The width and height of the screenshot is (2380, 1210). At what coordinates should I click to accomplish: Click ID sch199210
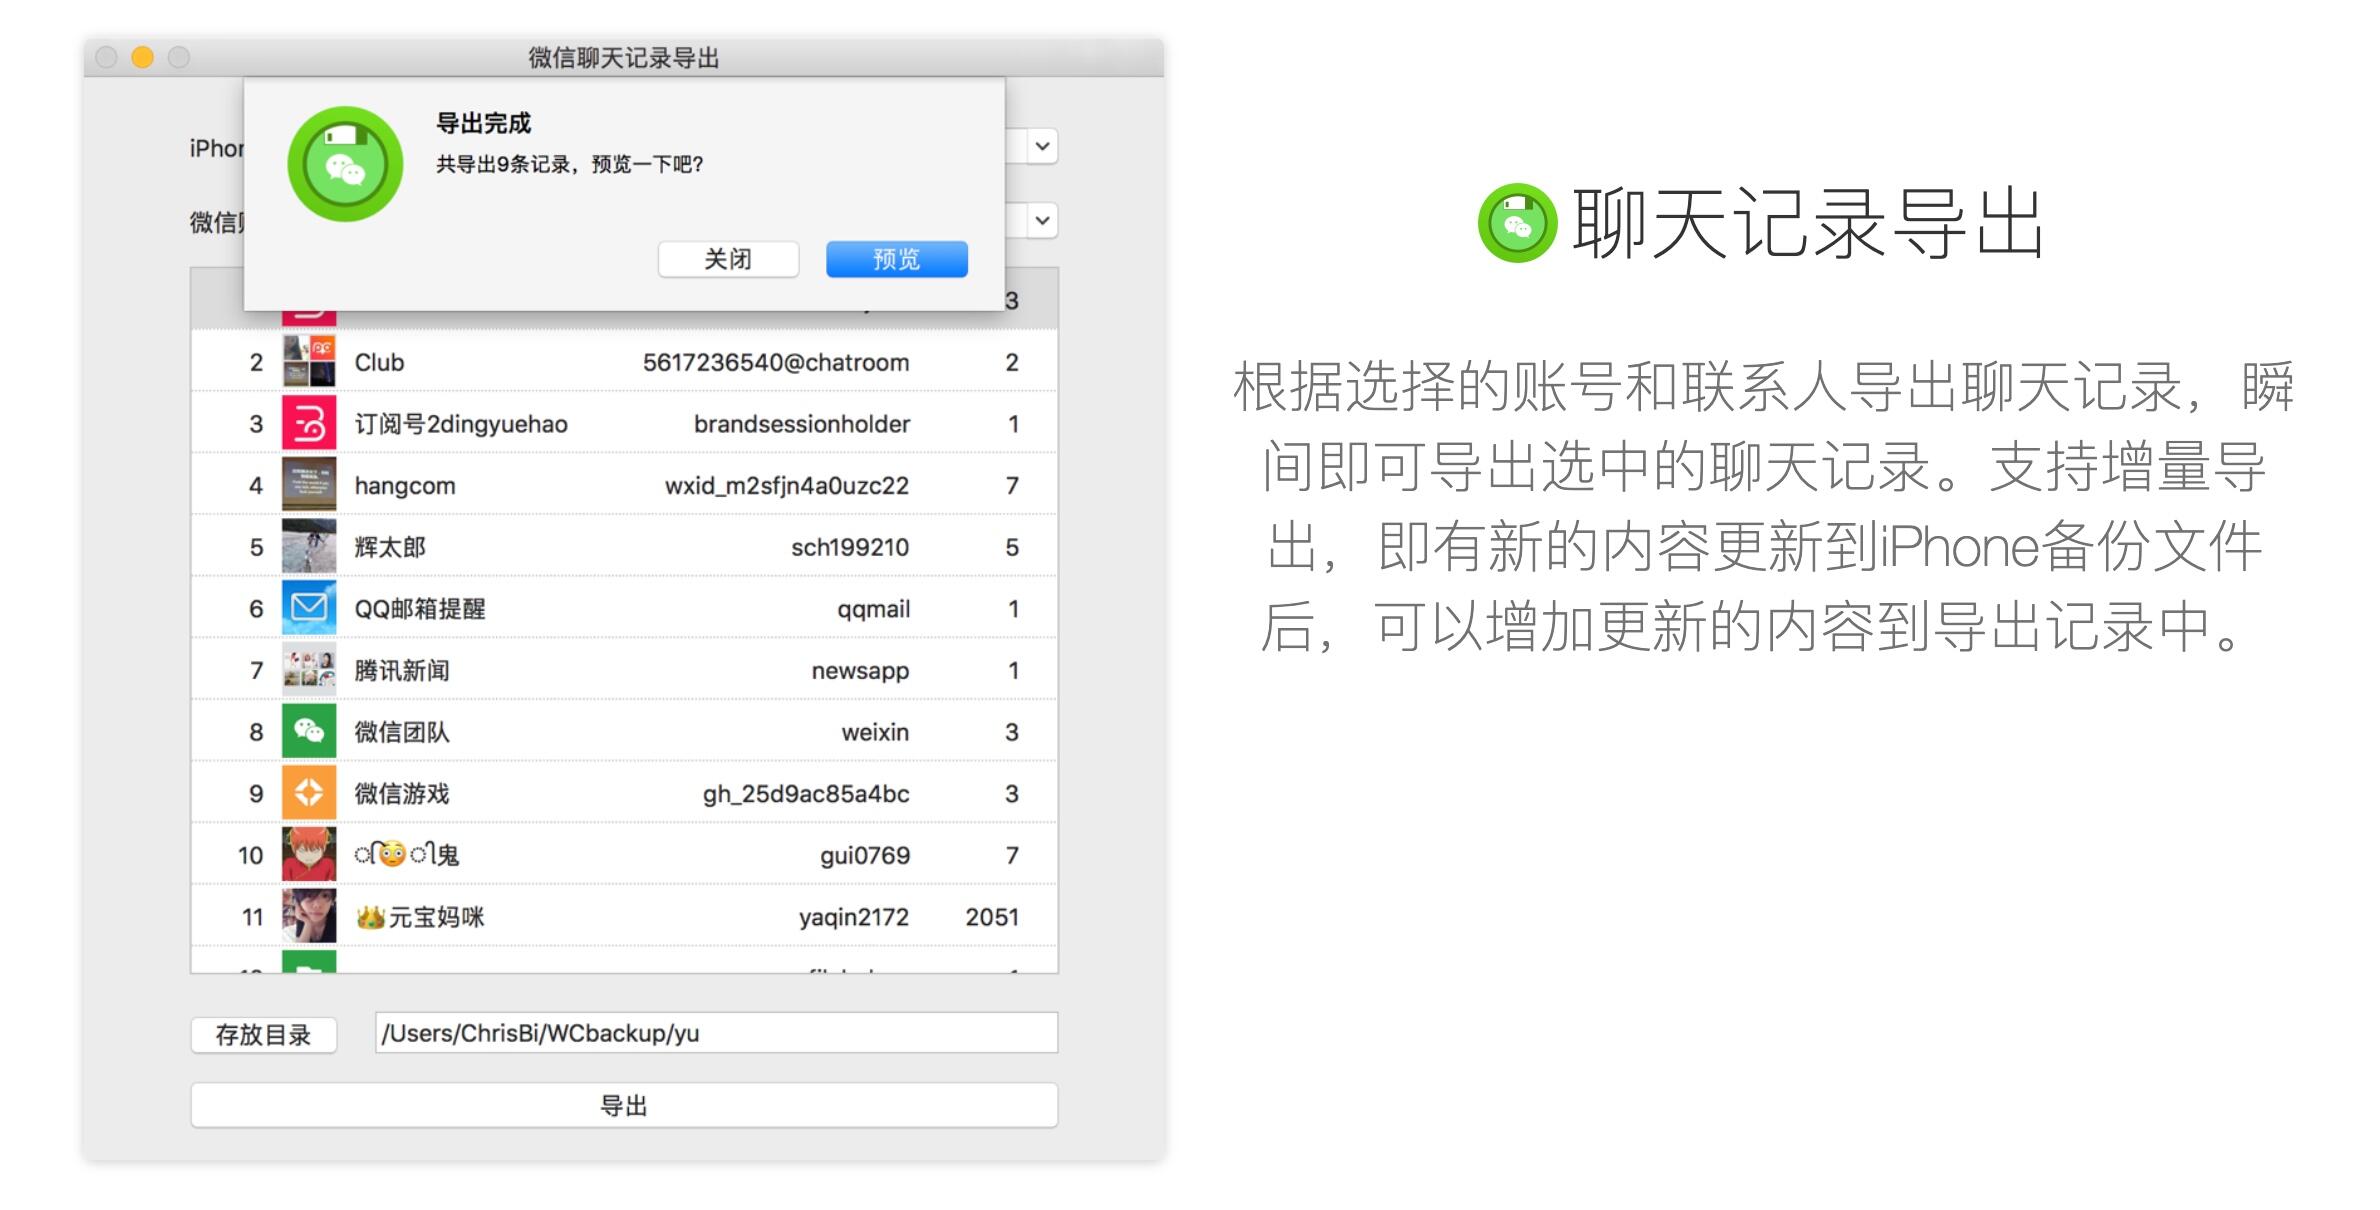tap(850, 547)
